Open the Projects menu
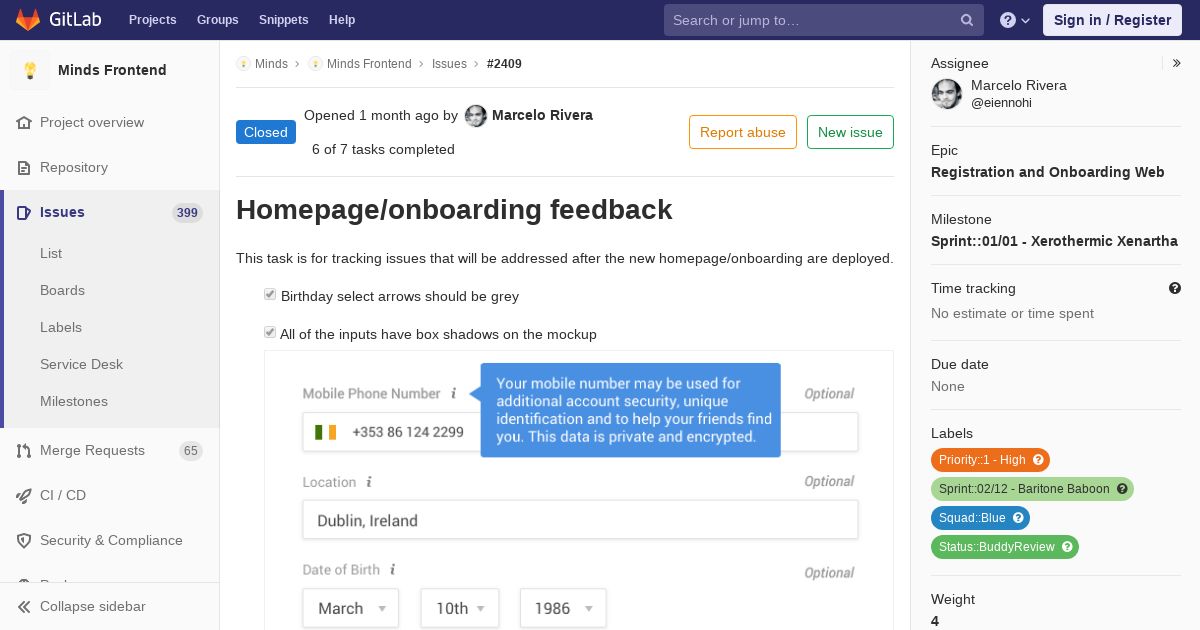 [x=153, y=20]
